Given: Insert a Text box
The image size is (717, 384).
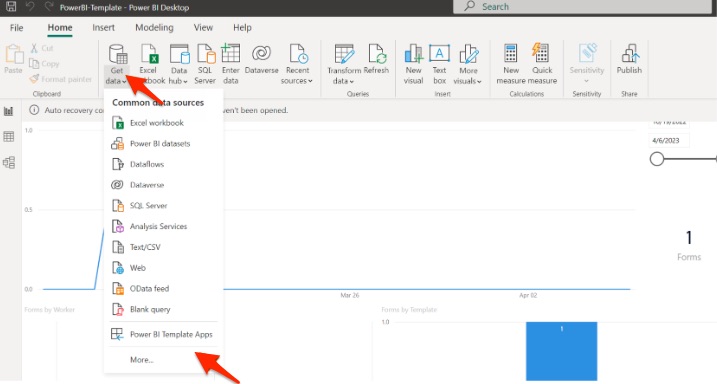Looking at the screenshot, I should click(439, 64).
